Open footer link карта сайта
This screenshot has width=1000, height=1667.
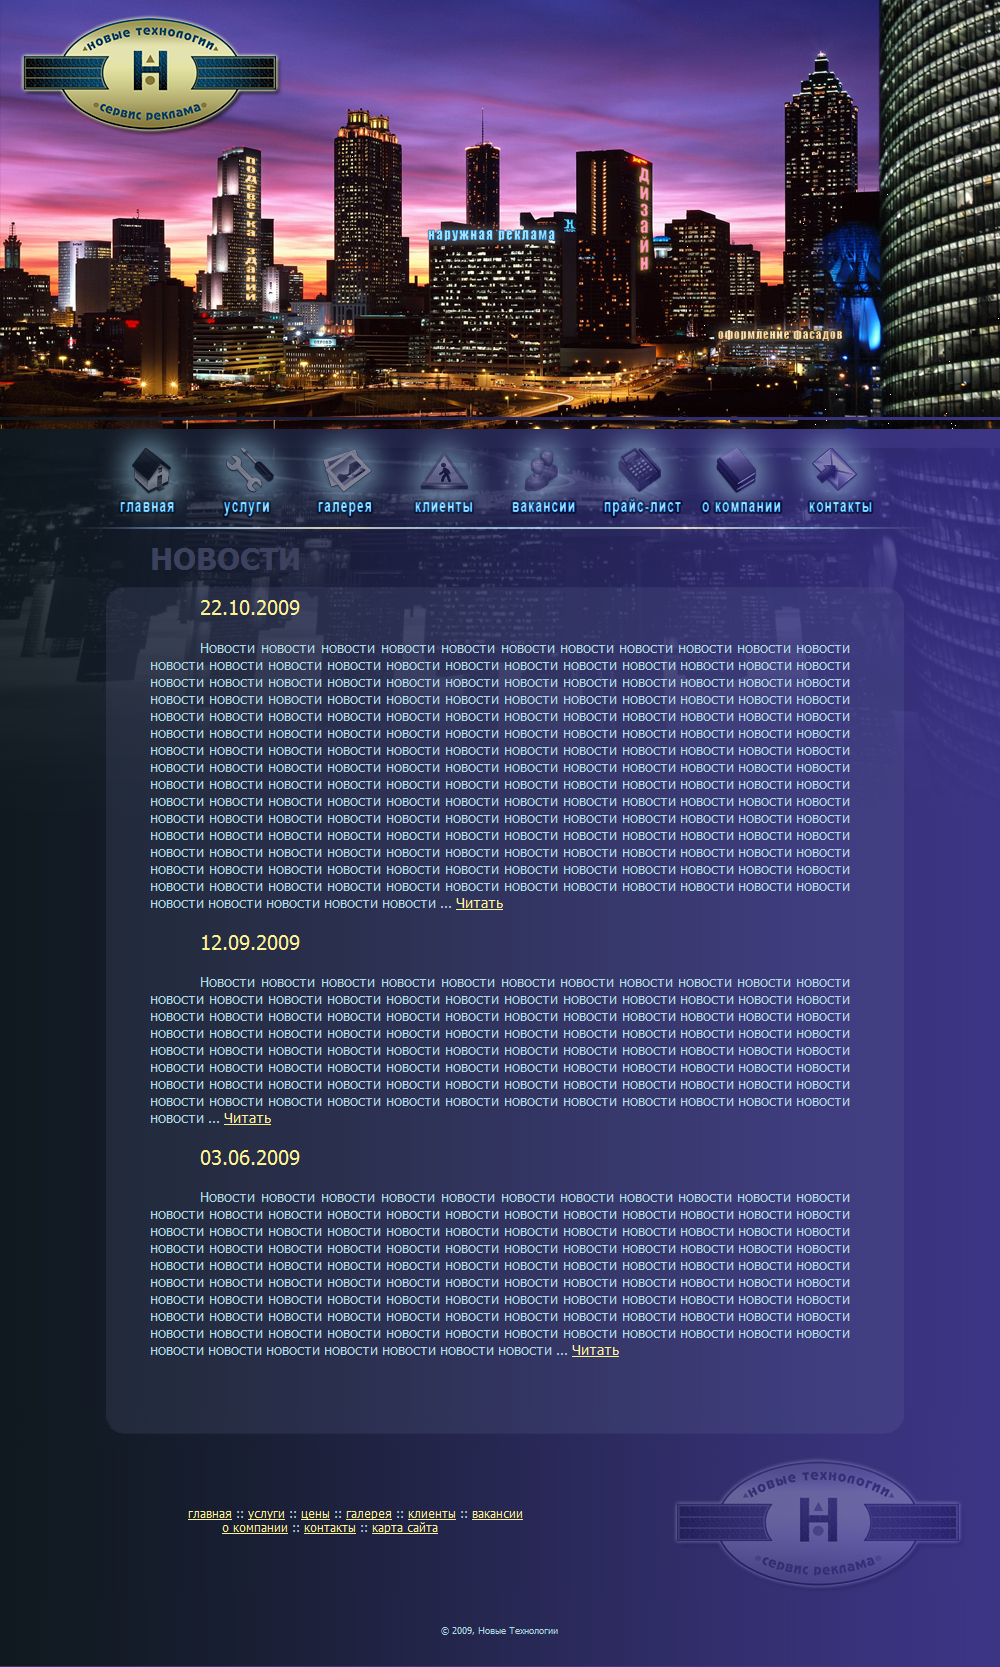point(405,1528)
